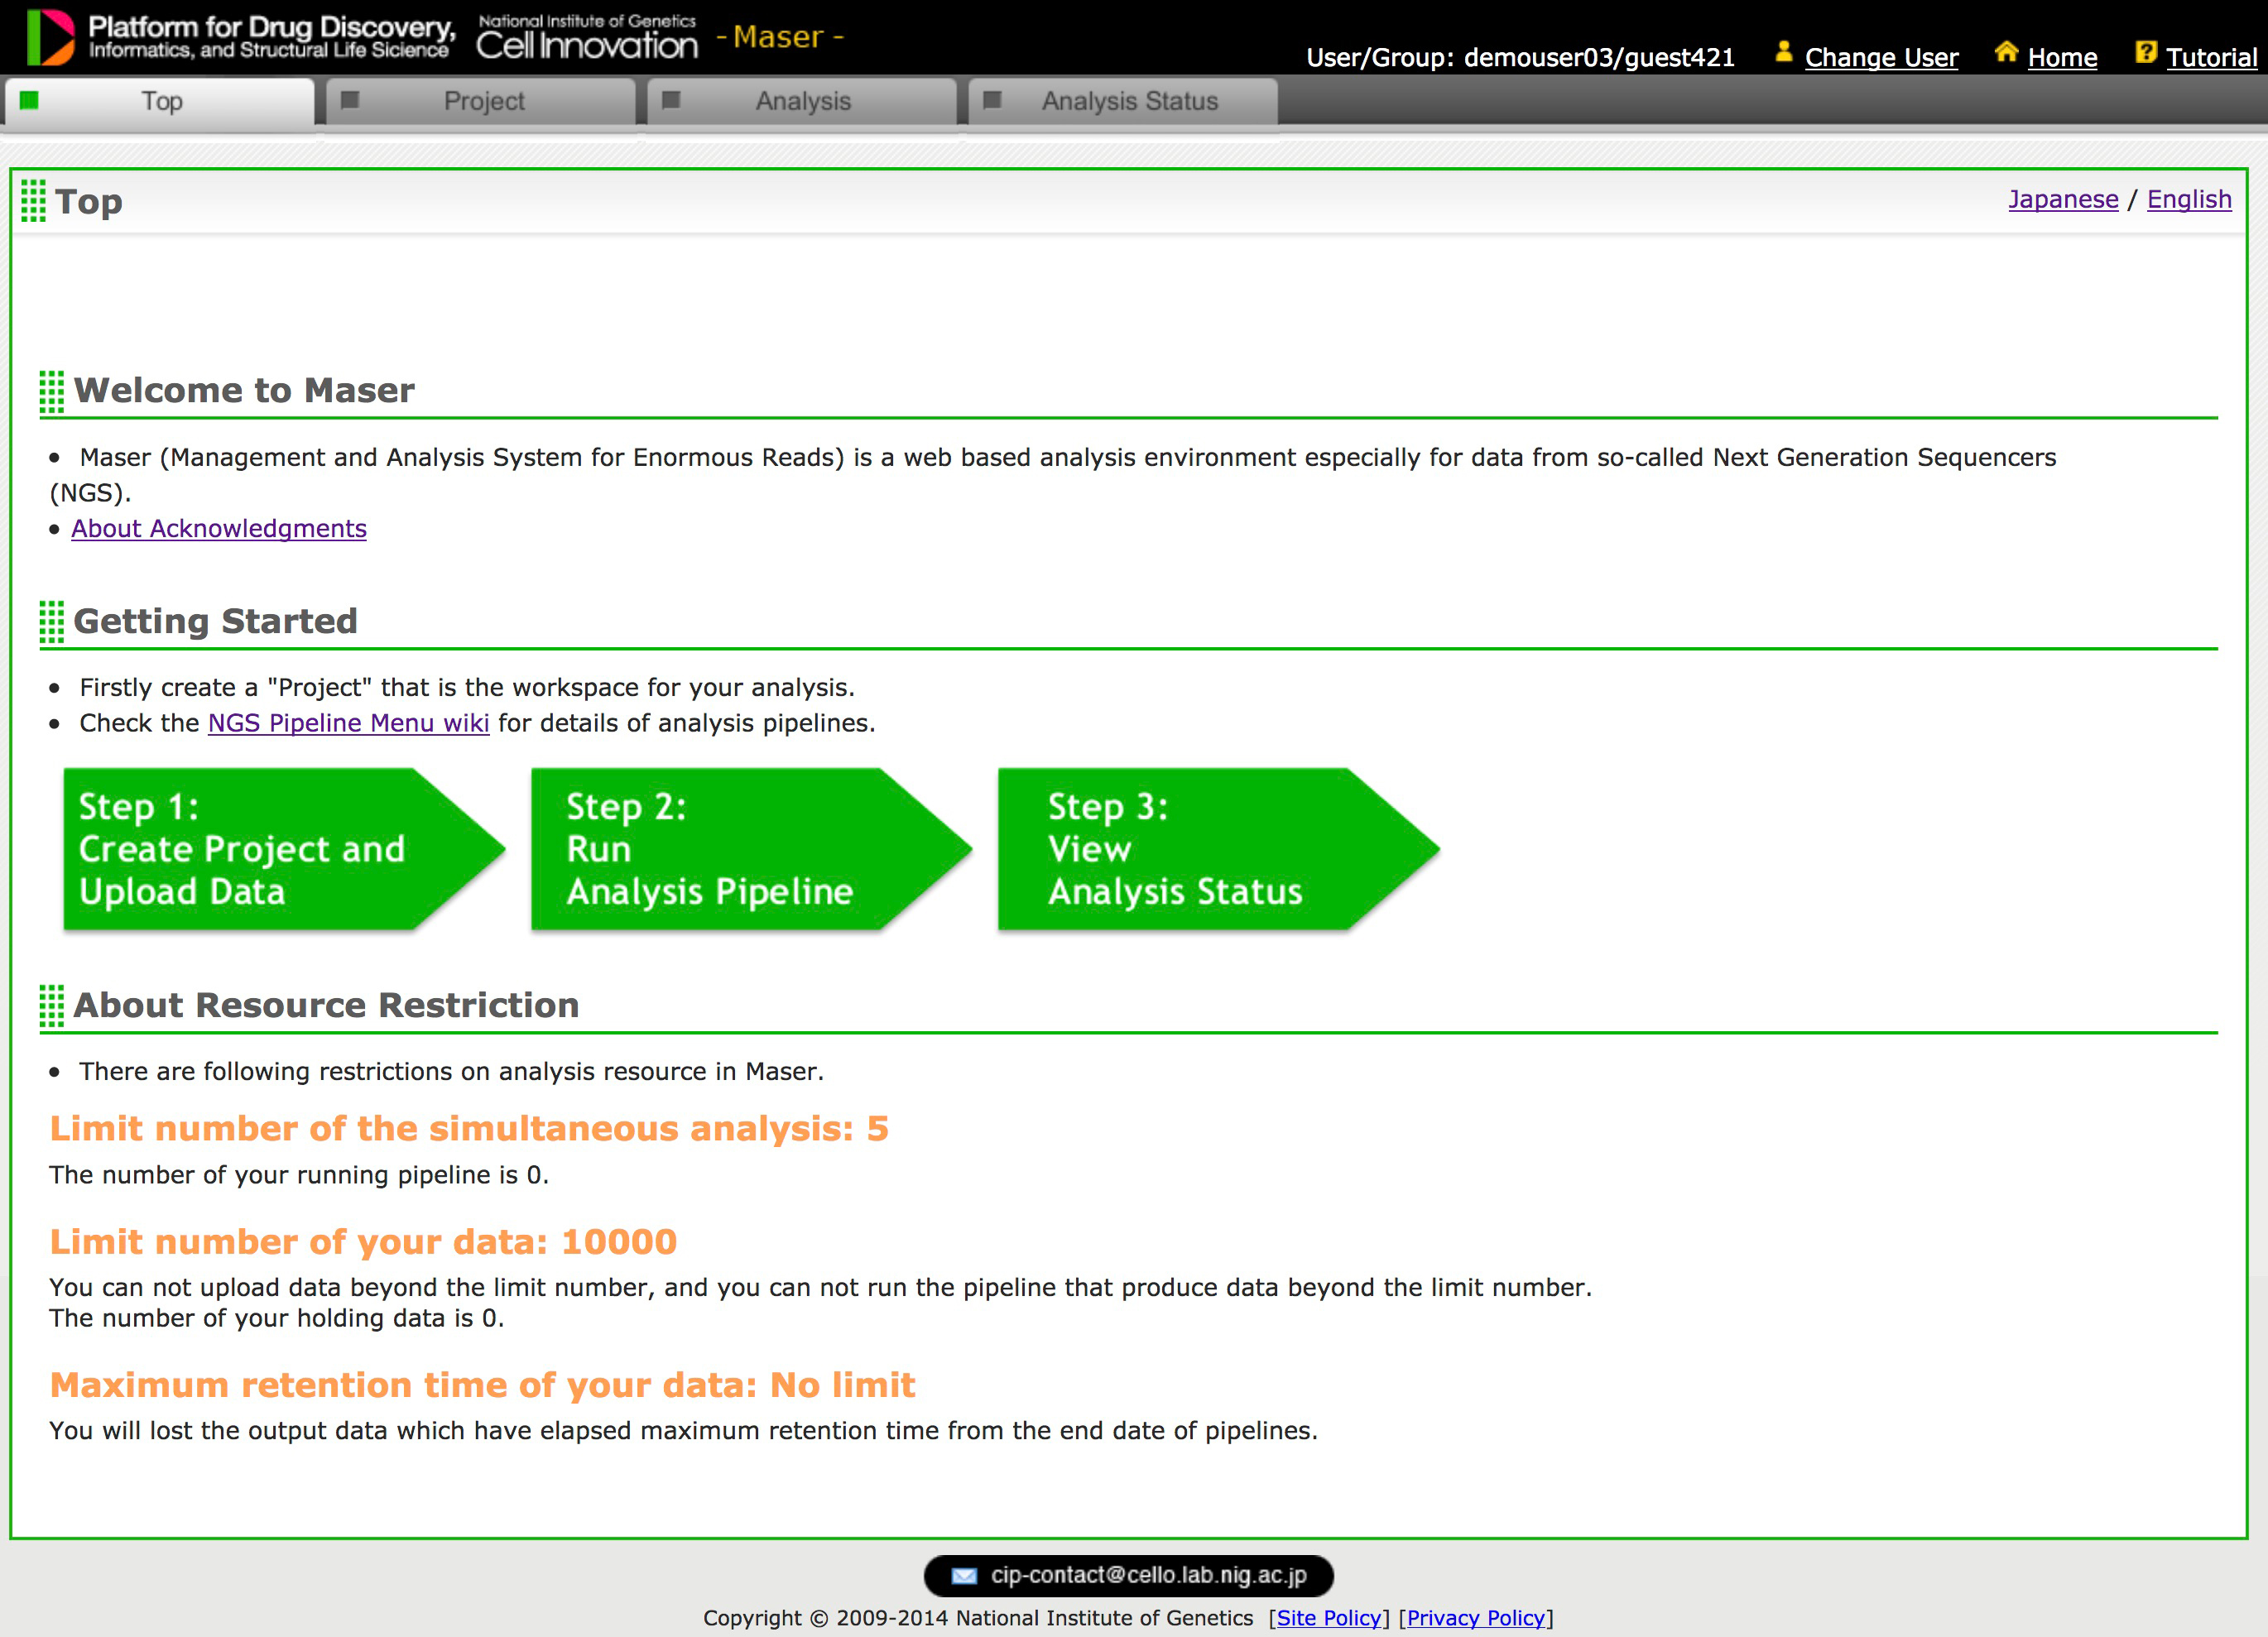The image size is (2268, 1637).
Task: Open the NGS Pipeline Menu wiki link
Action: [x=348, y=723]
